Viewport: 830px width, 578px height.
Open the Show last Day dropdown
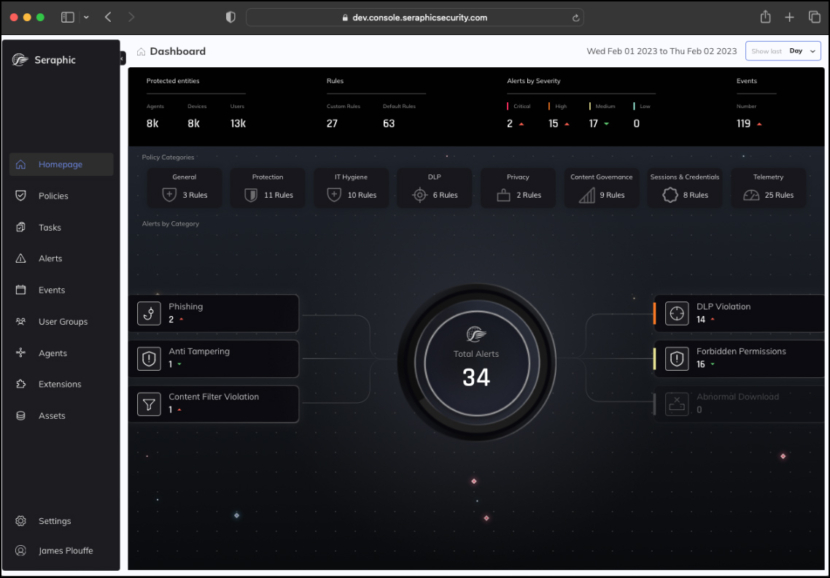pyautogui.click(x=783, y=51)
